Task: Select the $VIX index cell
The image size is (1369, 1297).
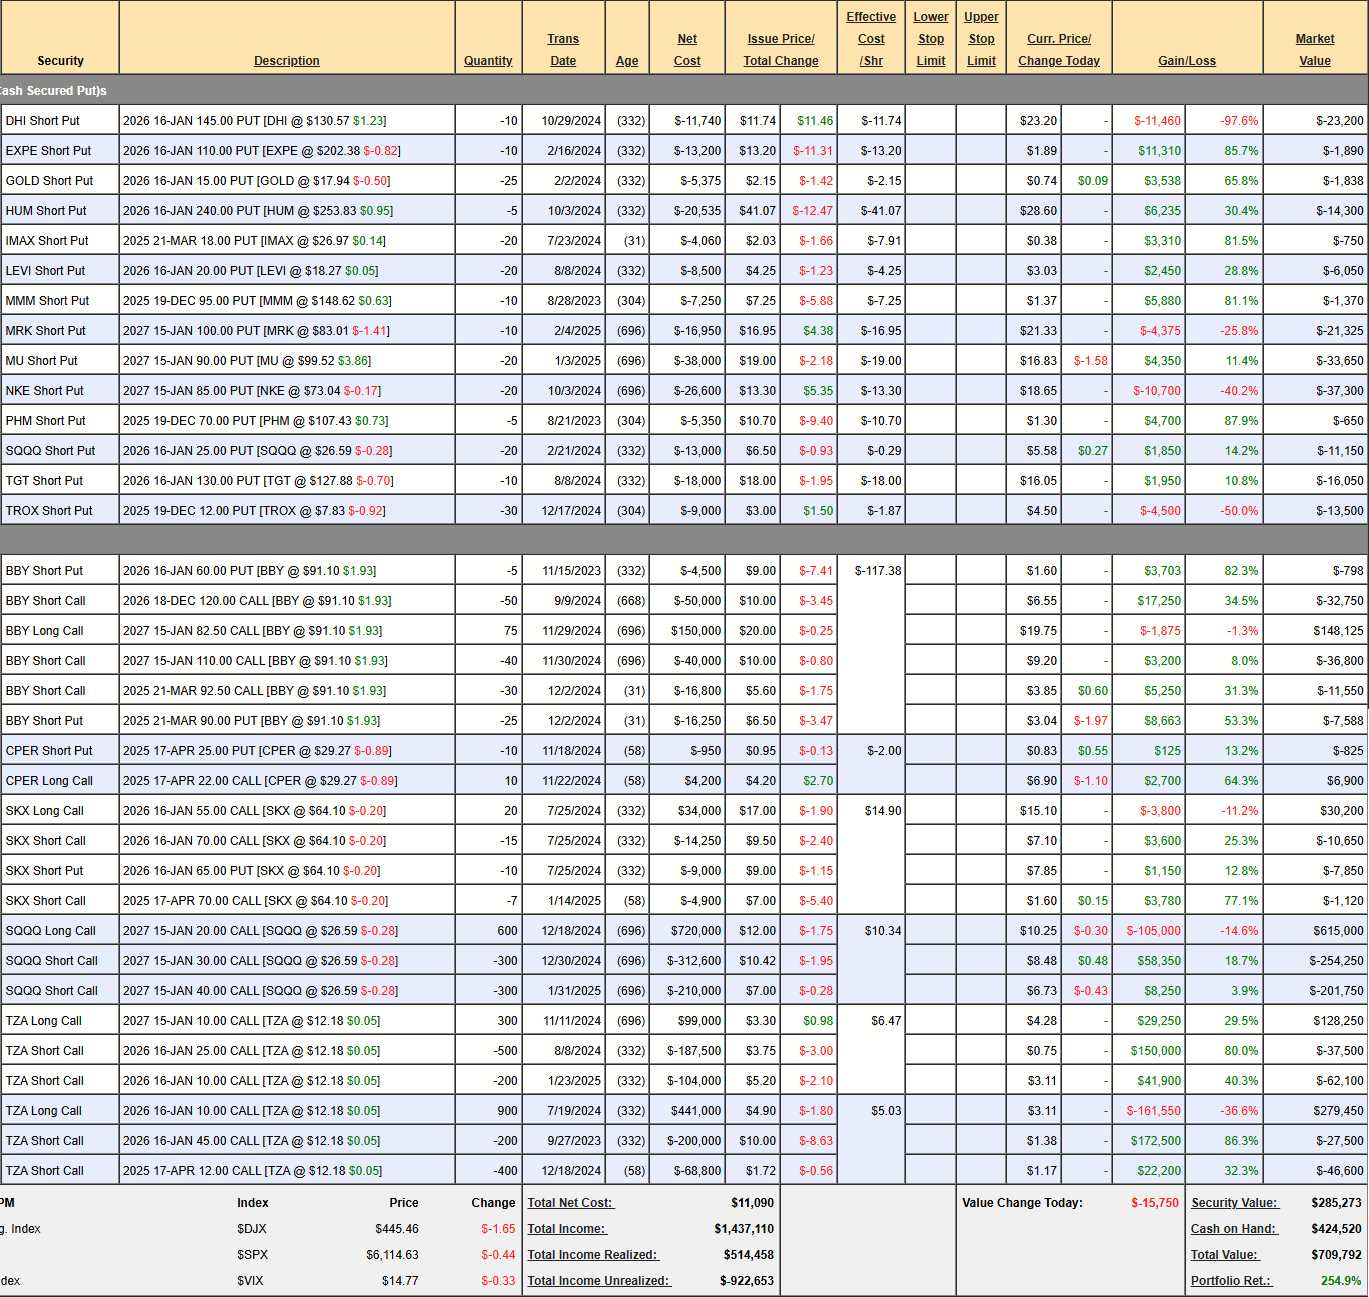Action: (x=251, y=1281)
